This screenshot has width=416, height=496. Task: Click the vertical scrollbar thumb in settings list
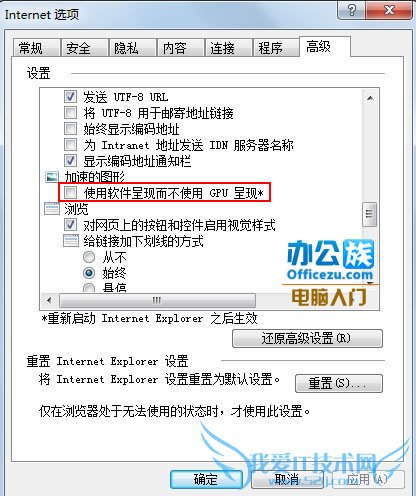tap(369, 214)
